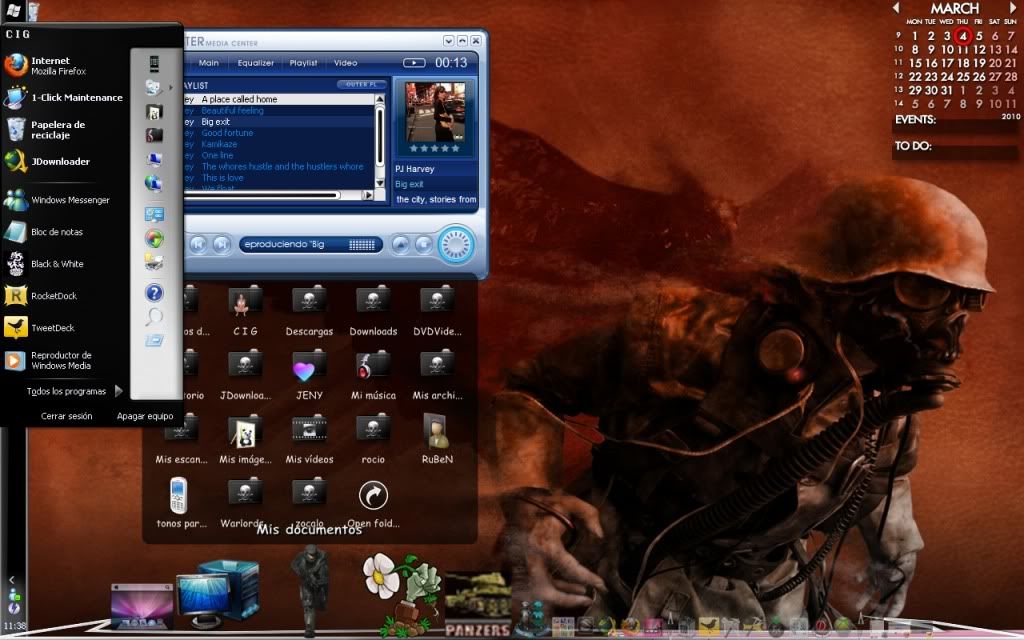Click Windows start flag button
The height and width of the screenshot is (640, 1024).
(x=12, y=10)
